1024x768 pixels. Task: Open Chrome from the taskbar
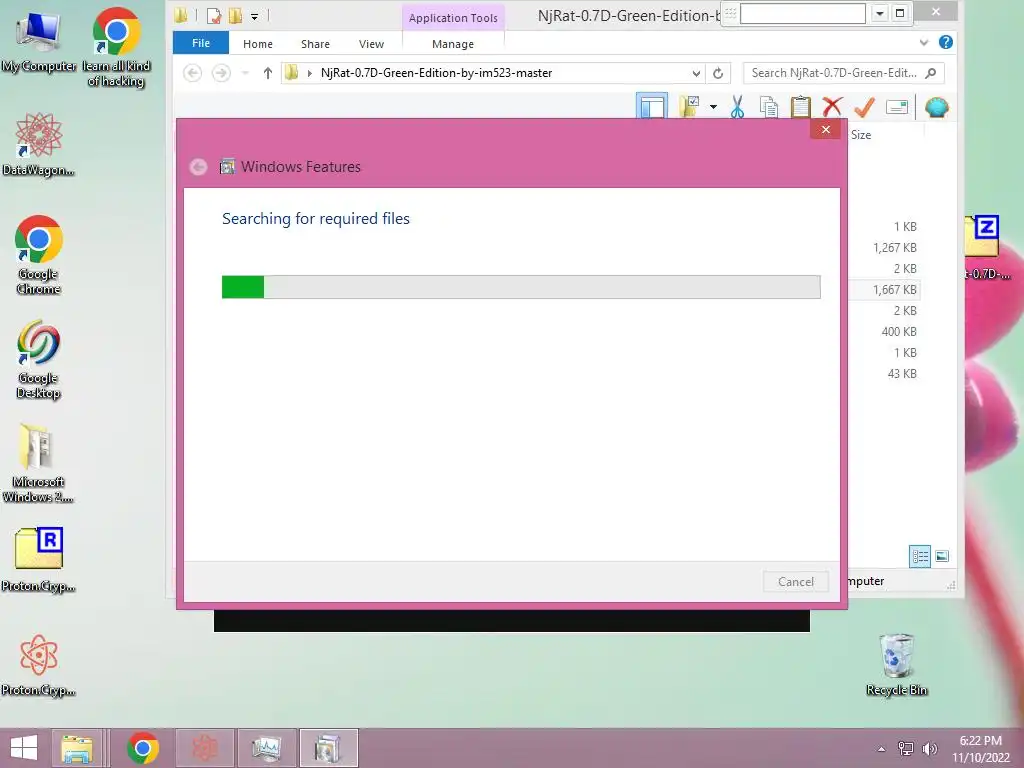click(x=142, y=748)
